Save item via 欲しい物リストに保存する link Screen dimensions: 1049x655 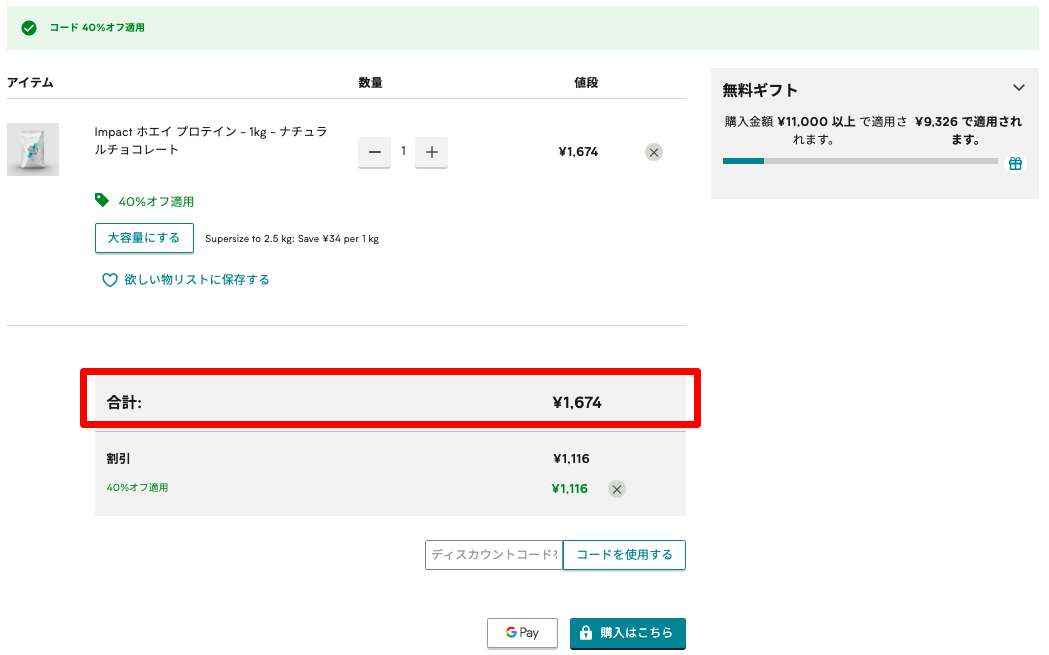pos(197,280)
